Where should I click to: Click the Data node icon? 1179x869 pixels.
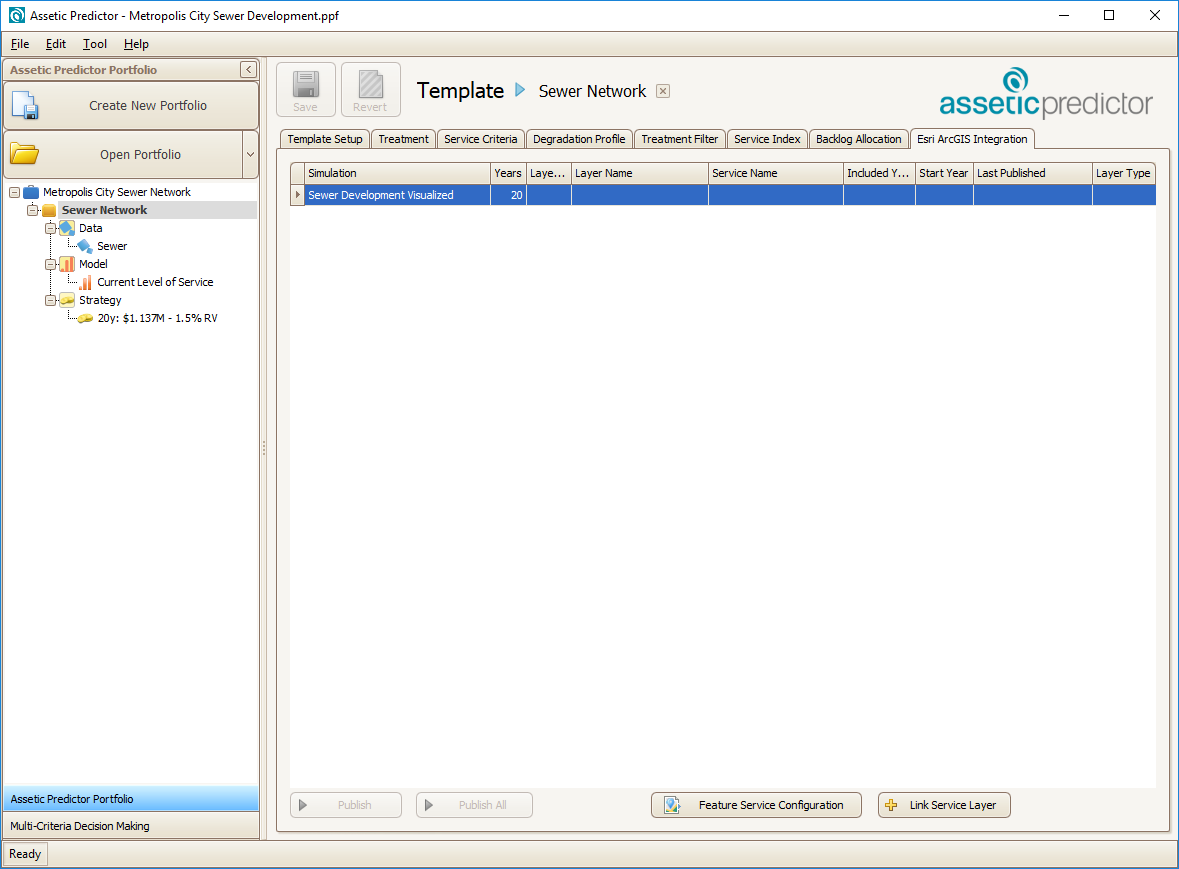(67, 228)
